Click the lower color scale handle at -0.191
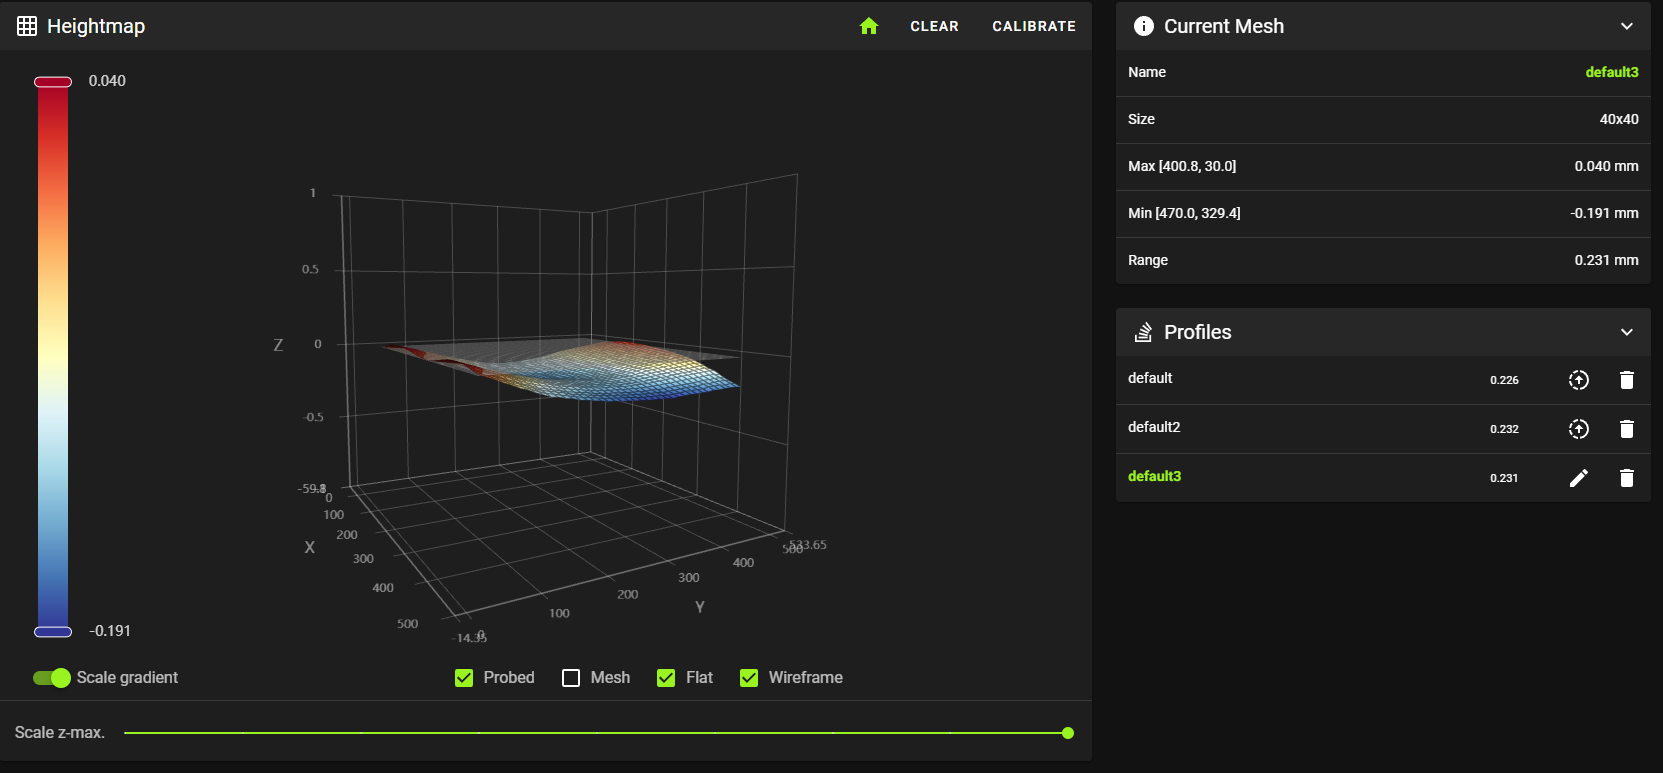Screen dimensions: 1663x773 coord(53,632)
